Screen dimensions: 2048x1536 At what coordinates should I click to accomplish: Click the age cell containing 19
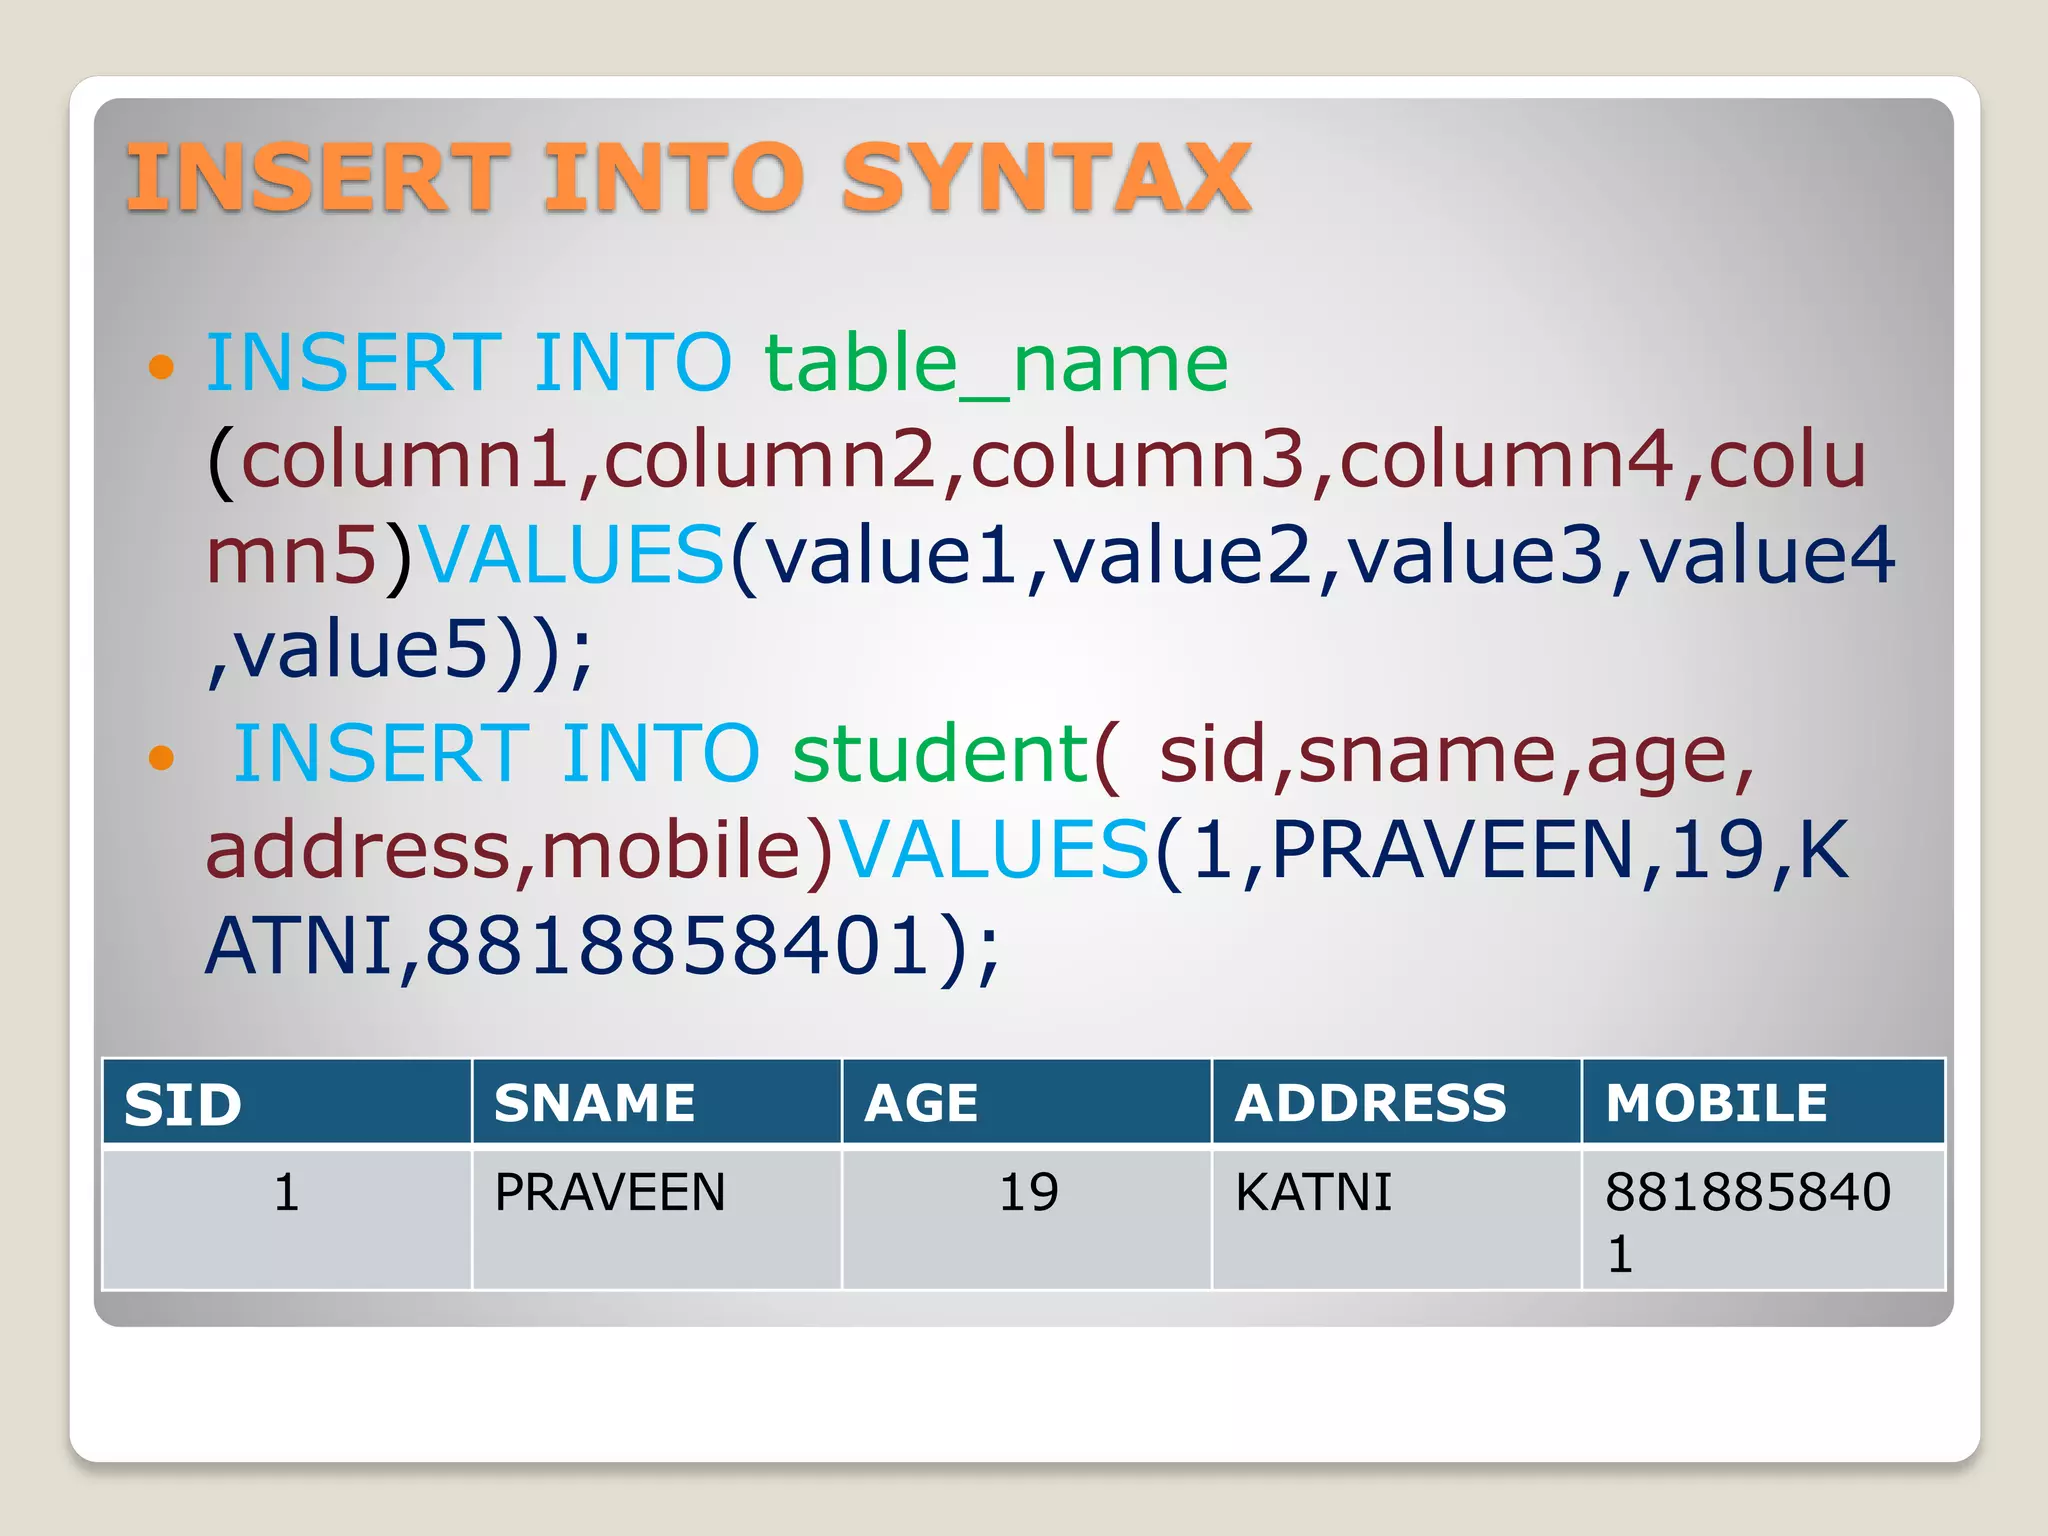pos(1027,1219)
